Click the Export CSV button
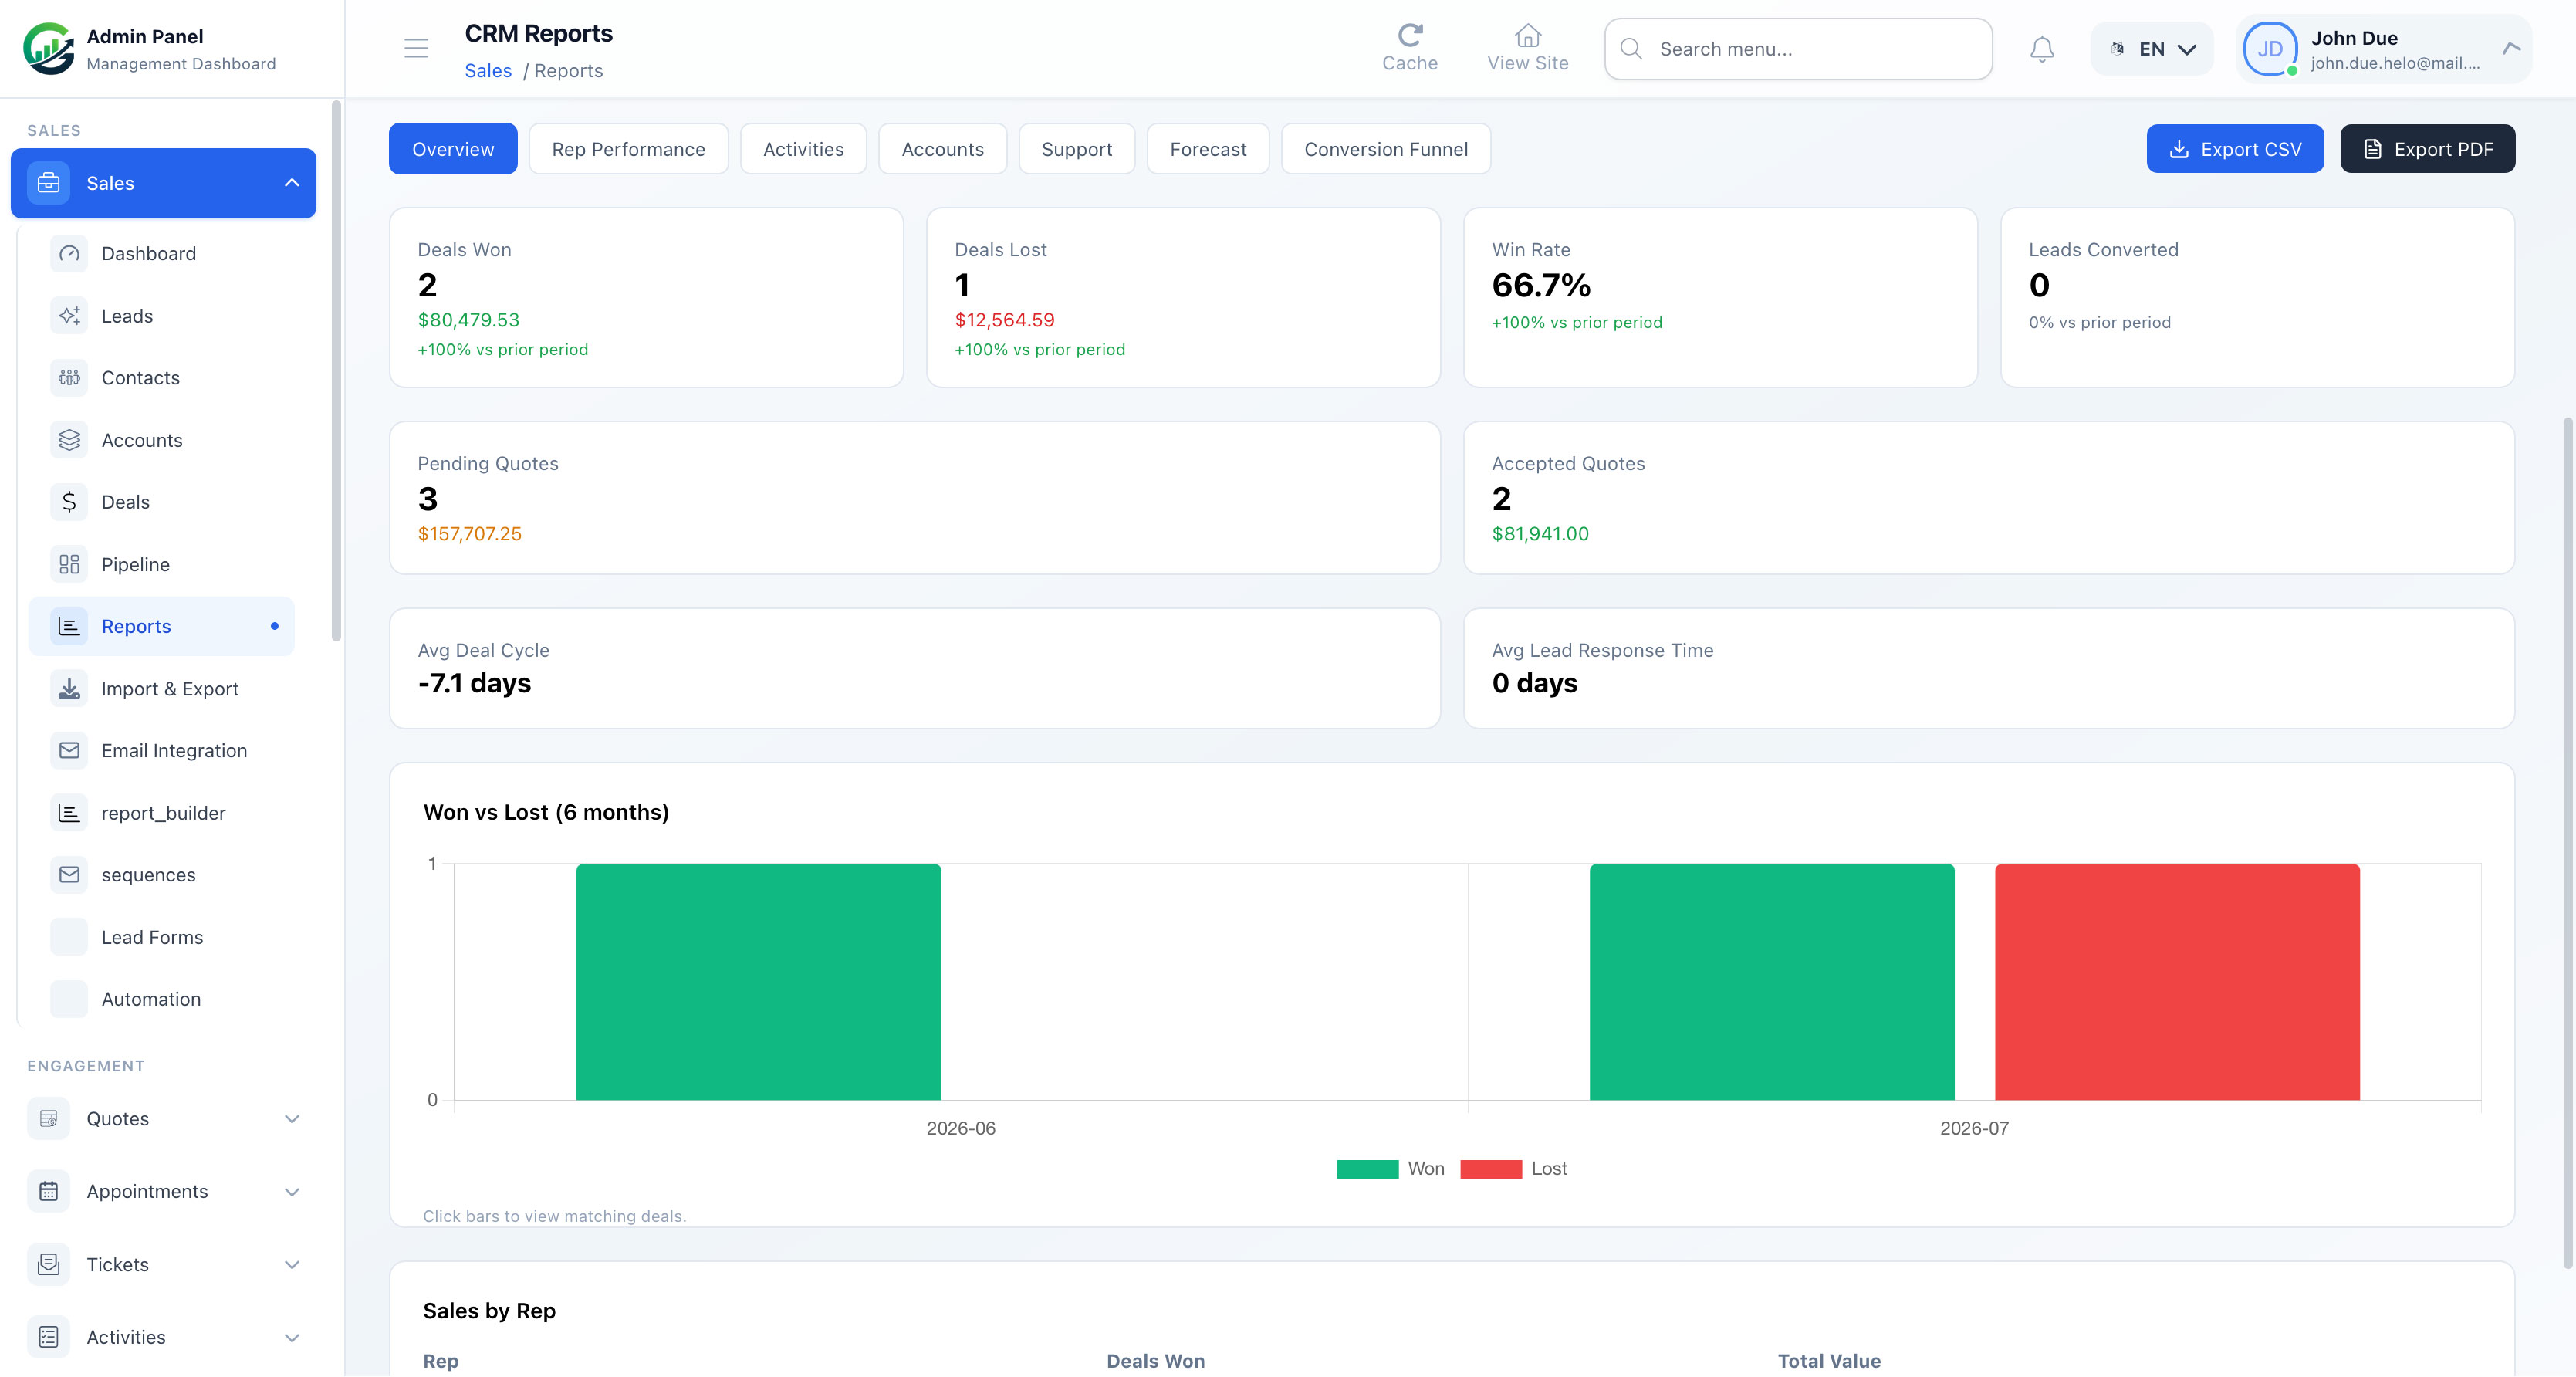 click(2235, 149)
